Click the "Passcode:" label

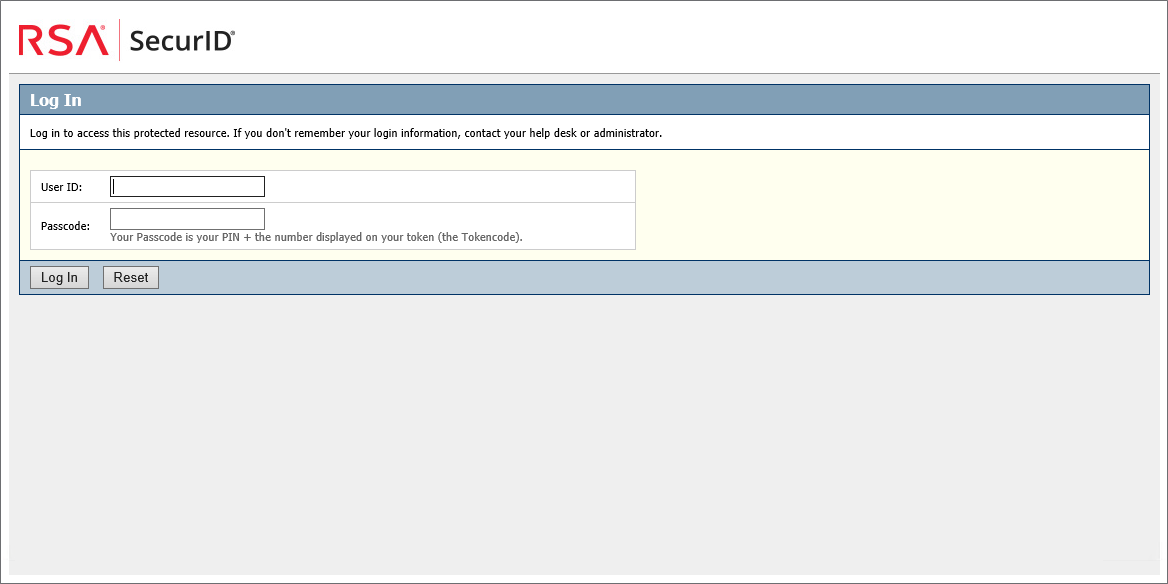point(65,226)
